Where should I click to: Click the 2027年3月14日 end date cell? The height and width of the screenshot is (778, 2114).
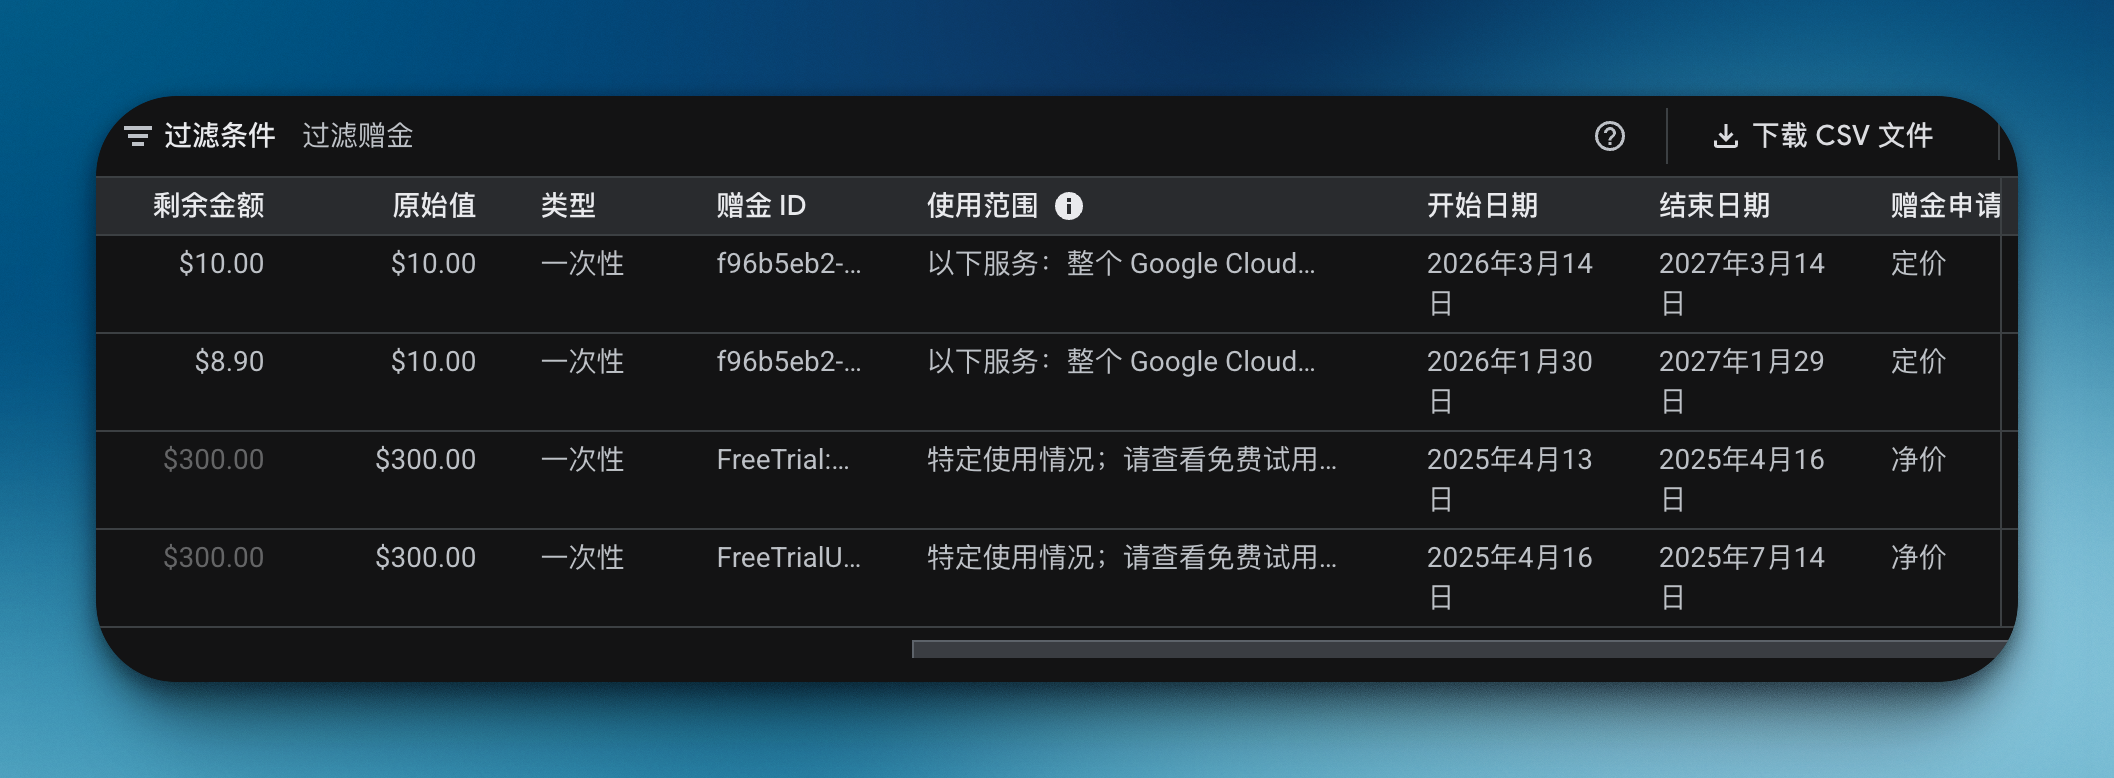[x=1741, y=282]
